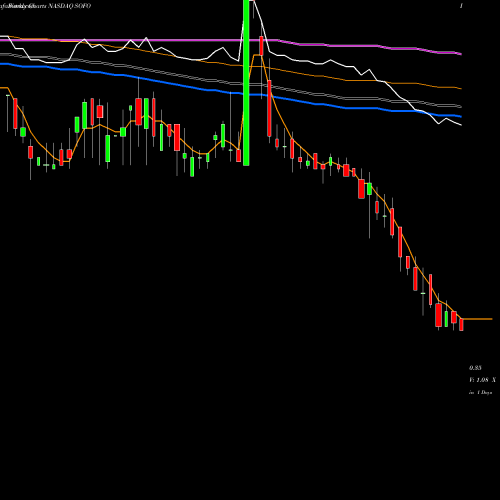The width and height of the screenshot is (500, 500).
Task: Click the '0.83' price value text
Action: click(x=475, y=368)
